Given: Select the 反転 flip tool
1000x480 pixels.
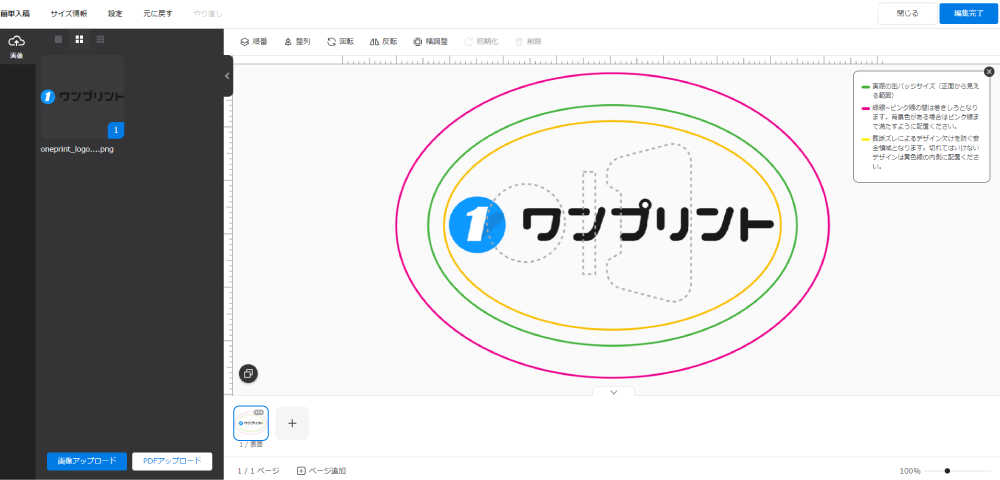Looking at the screenshot, I should tap(383, 42).
